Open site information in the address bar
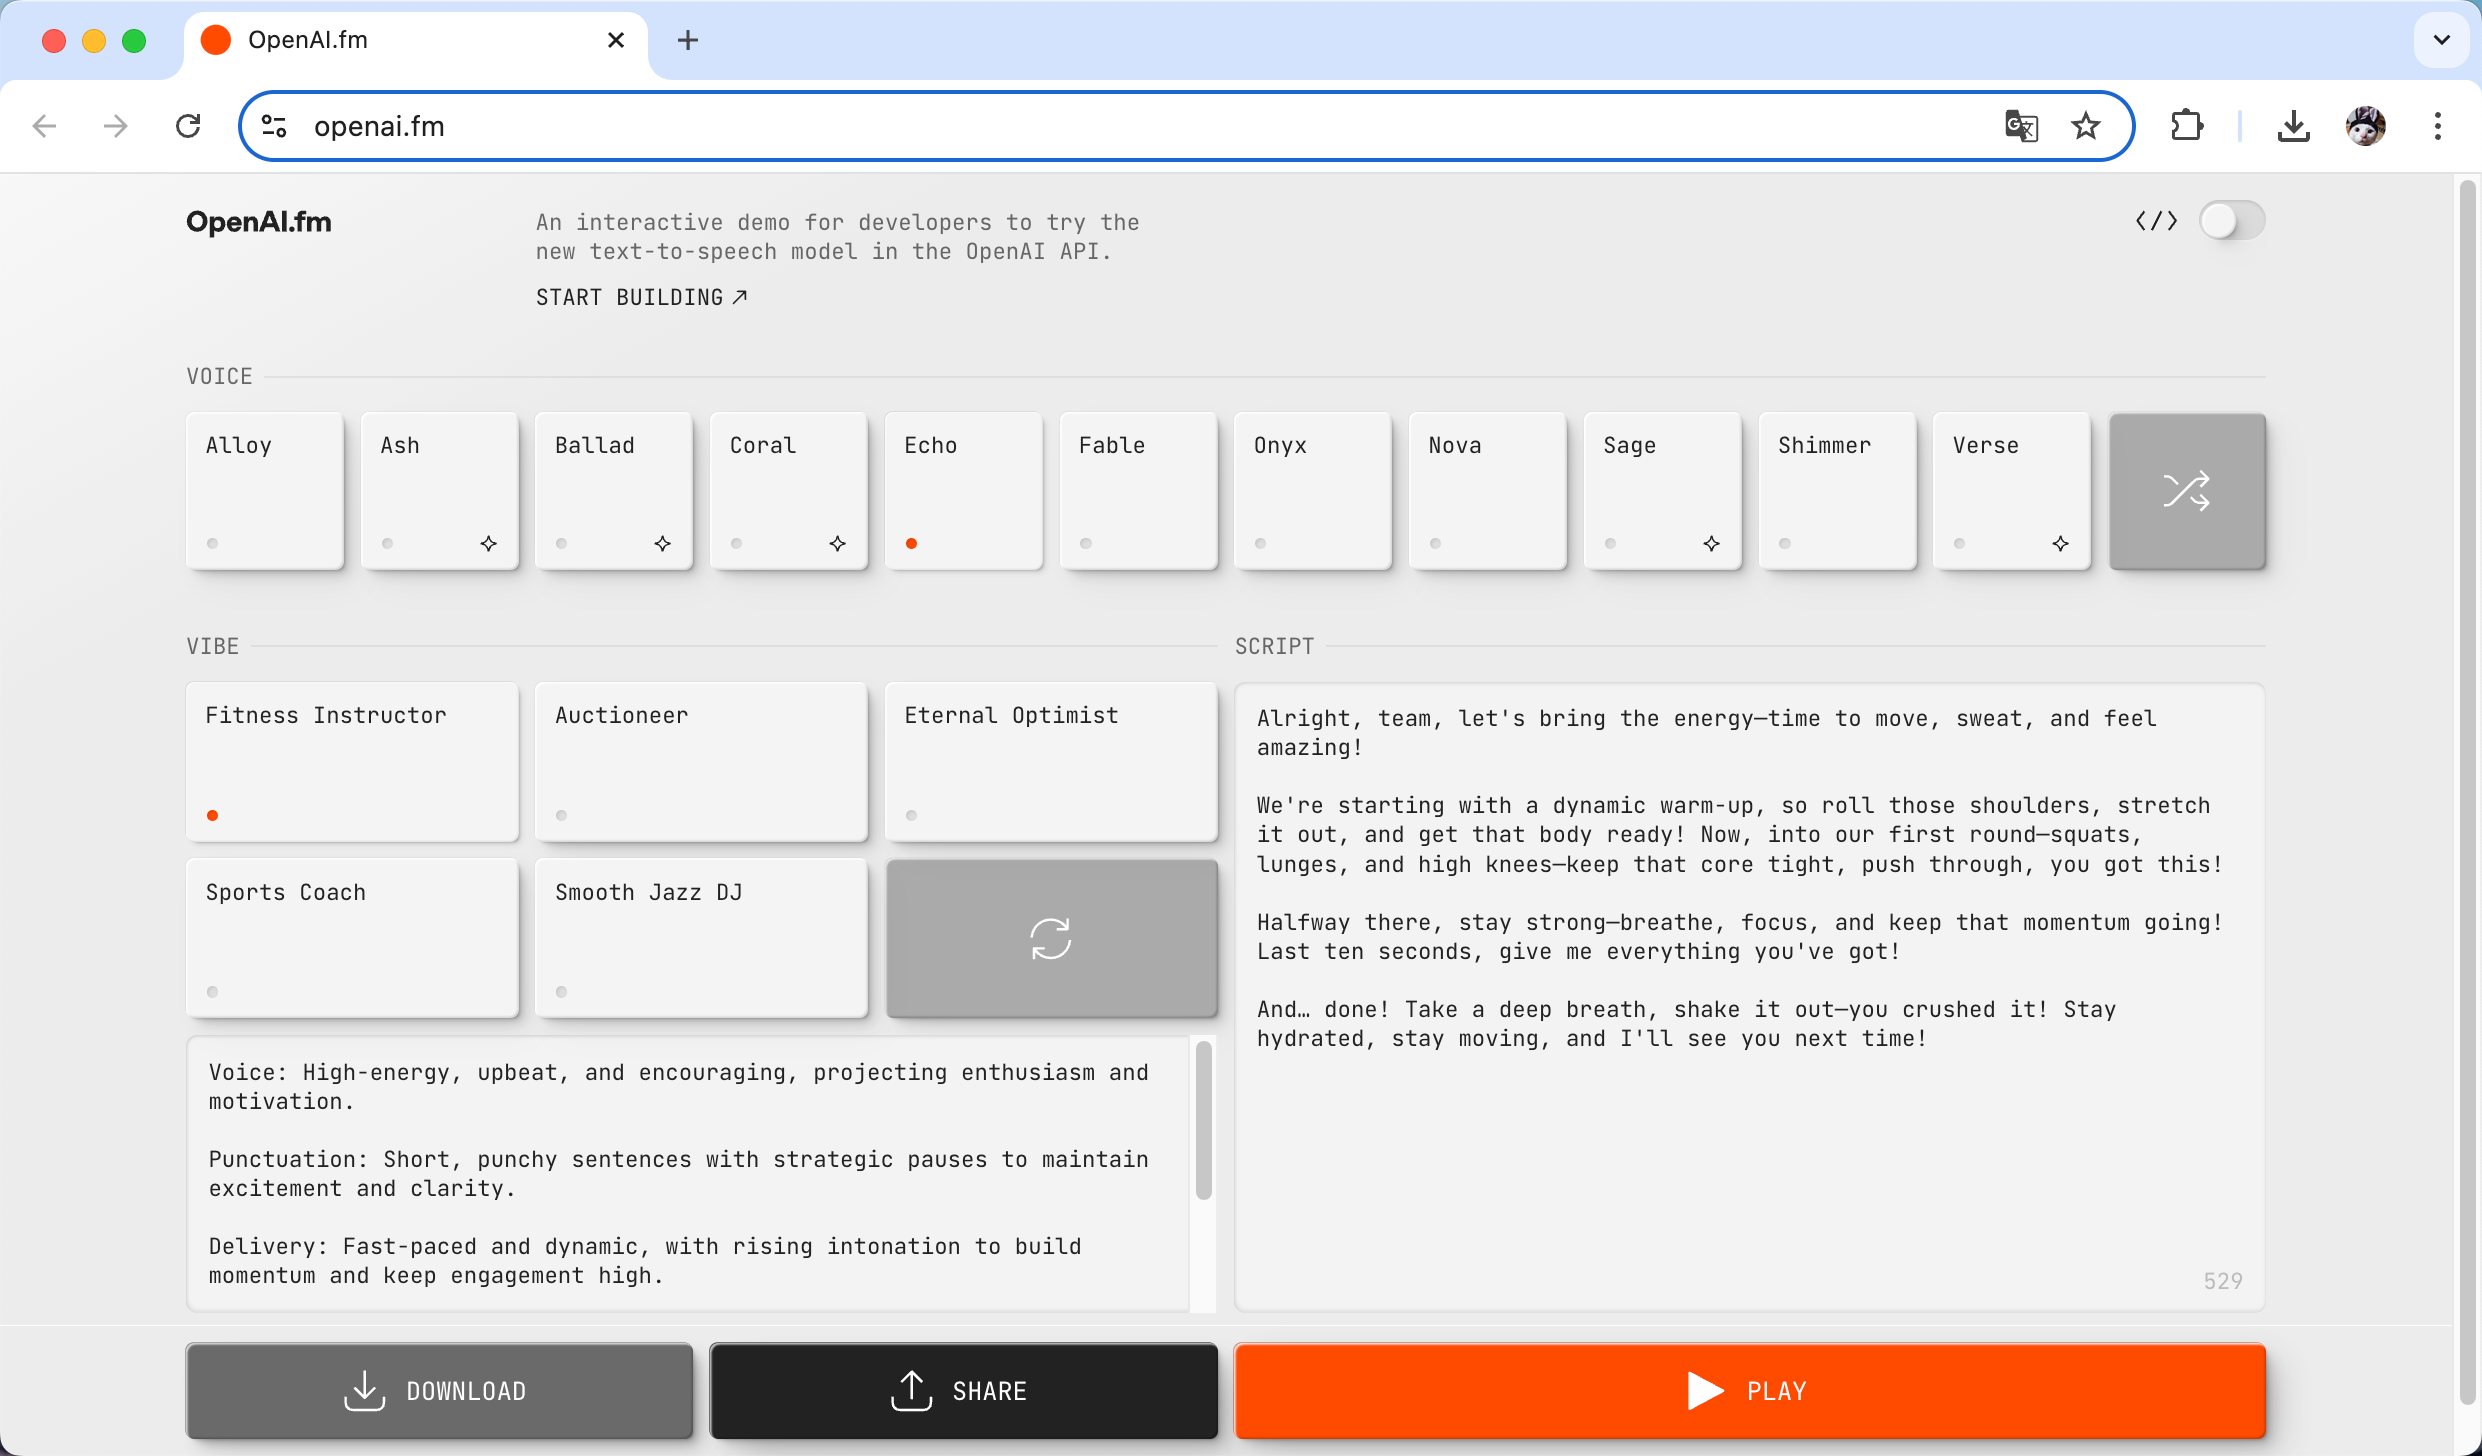 [273, 125]
